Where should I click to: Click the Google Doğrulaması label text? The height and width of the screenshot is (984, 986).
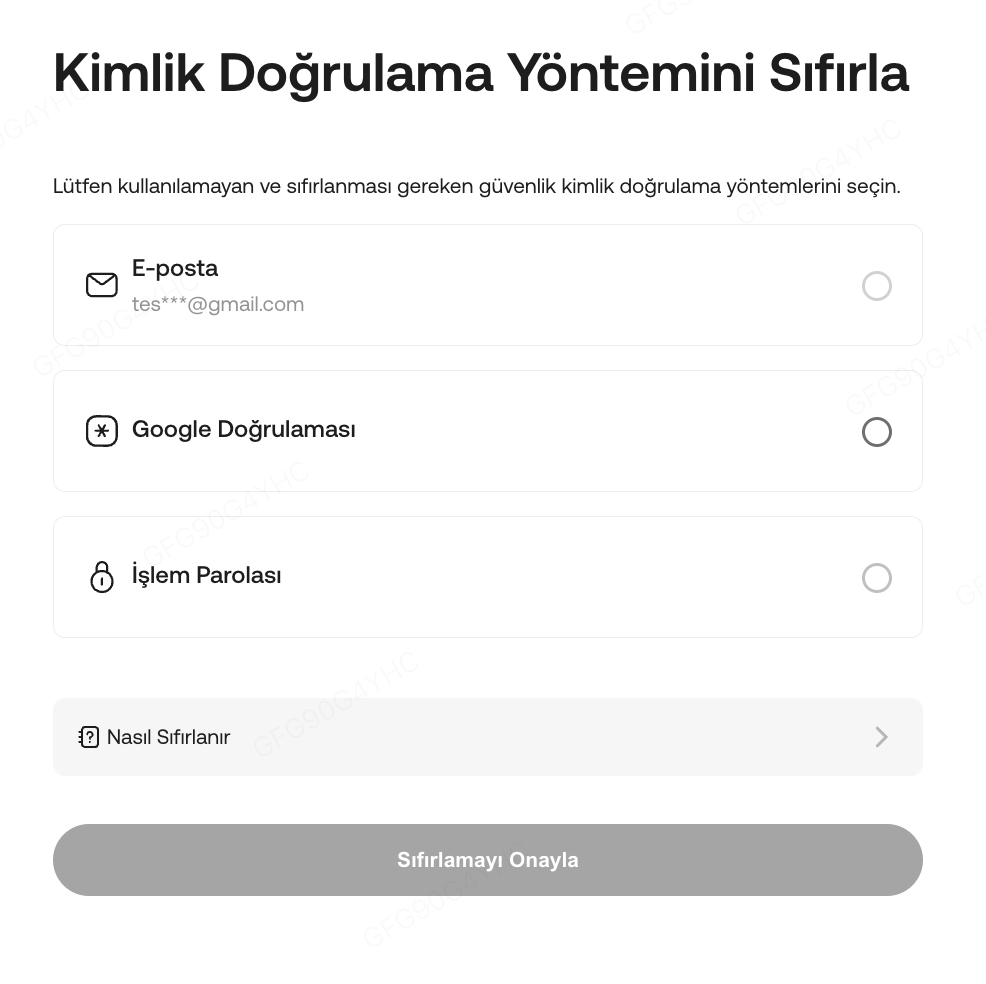pyautogui.click(x=244, y=430)
